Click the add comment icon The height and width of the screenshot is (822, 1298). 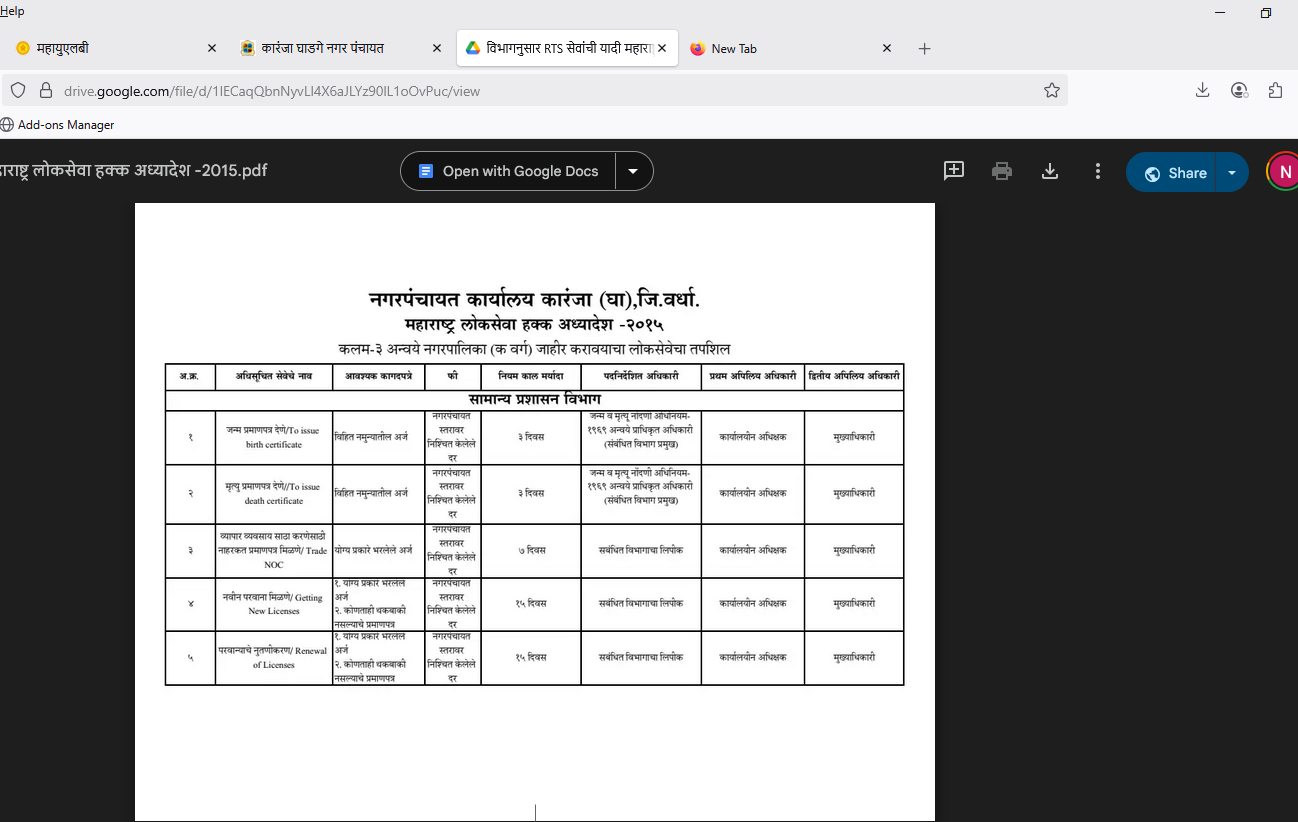(x=954, y=171)
